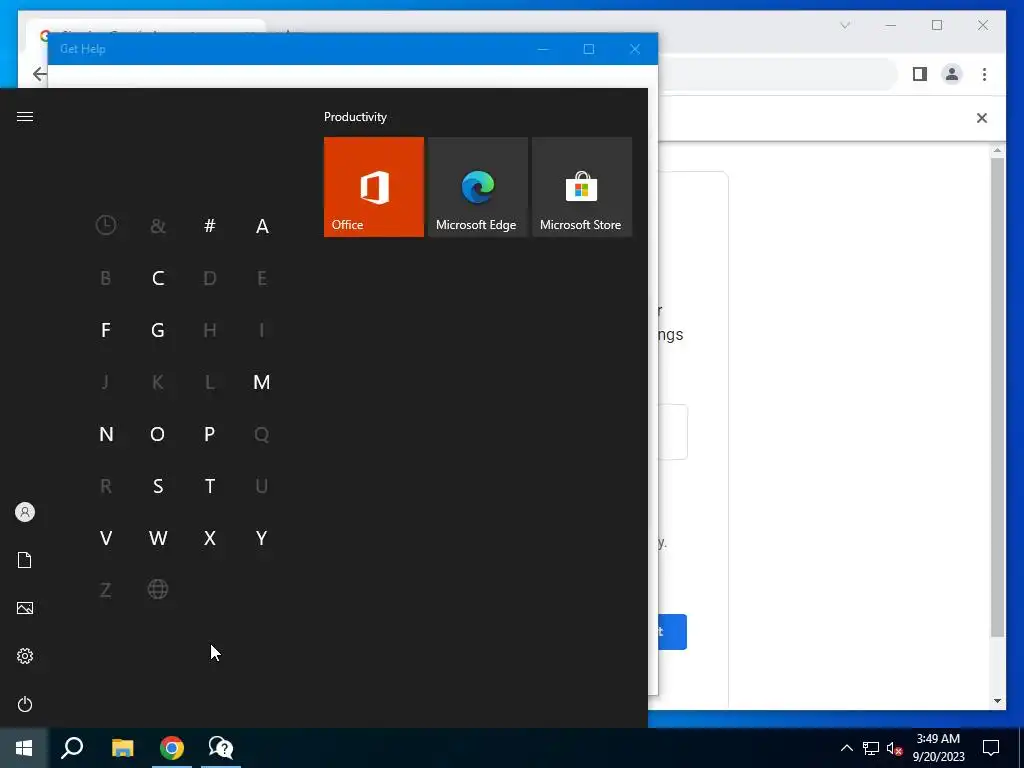Show hidden tray icons chevron

[x=846, y=748]
